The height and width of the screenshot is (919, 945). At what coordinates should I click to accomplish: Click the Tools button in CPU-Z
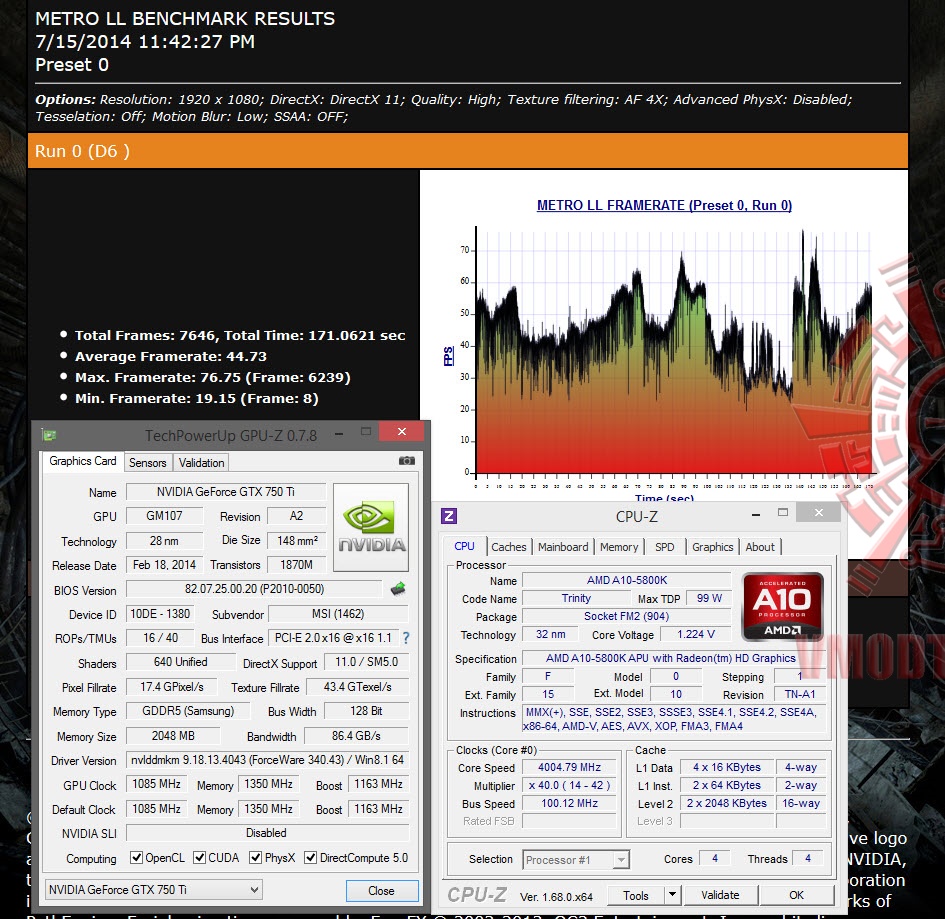pyautogui.click(x=635, y=895)
